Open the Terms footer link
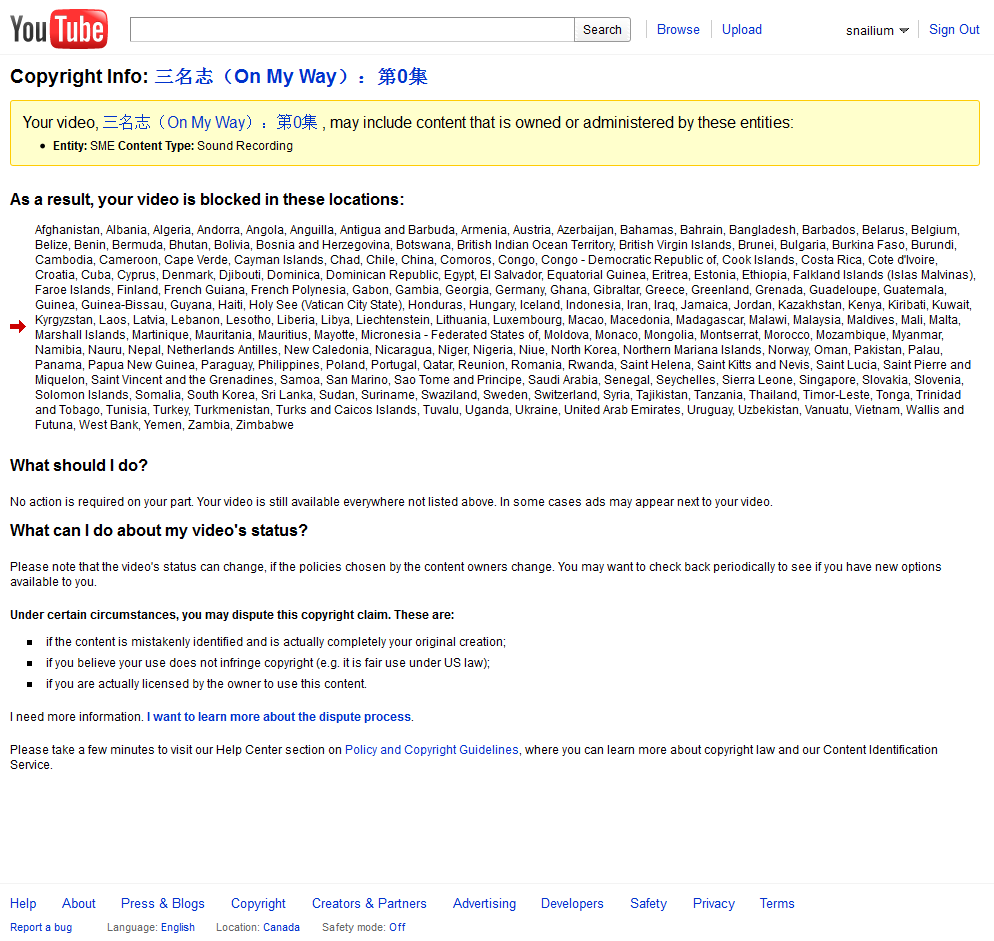Viewport: 994px width, 941px height. pos(777,903)
